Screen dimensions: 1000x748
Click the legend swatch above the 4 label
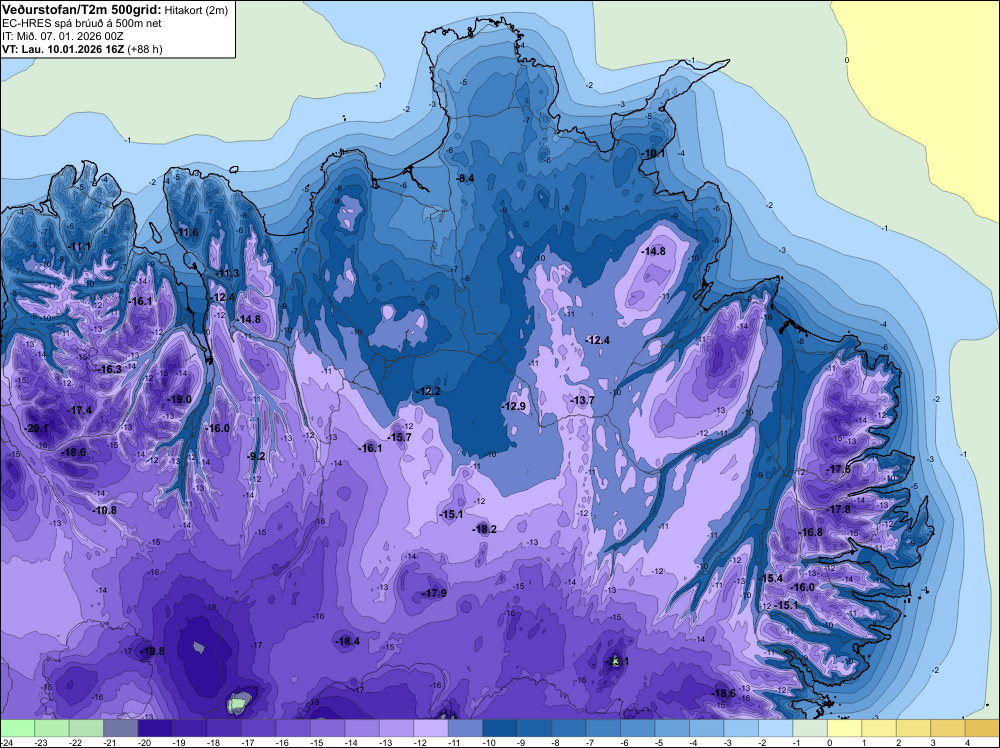tap(982, 728)
